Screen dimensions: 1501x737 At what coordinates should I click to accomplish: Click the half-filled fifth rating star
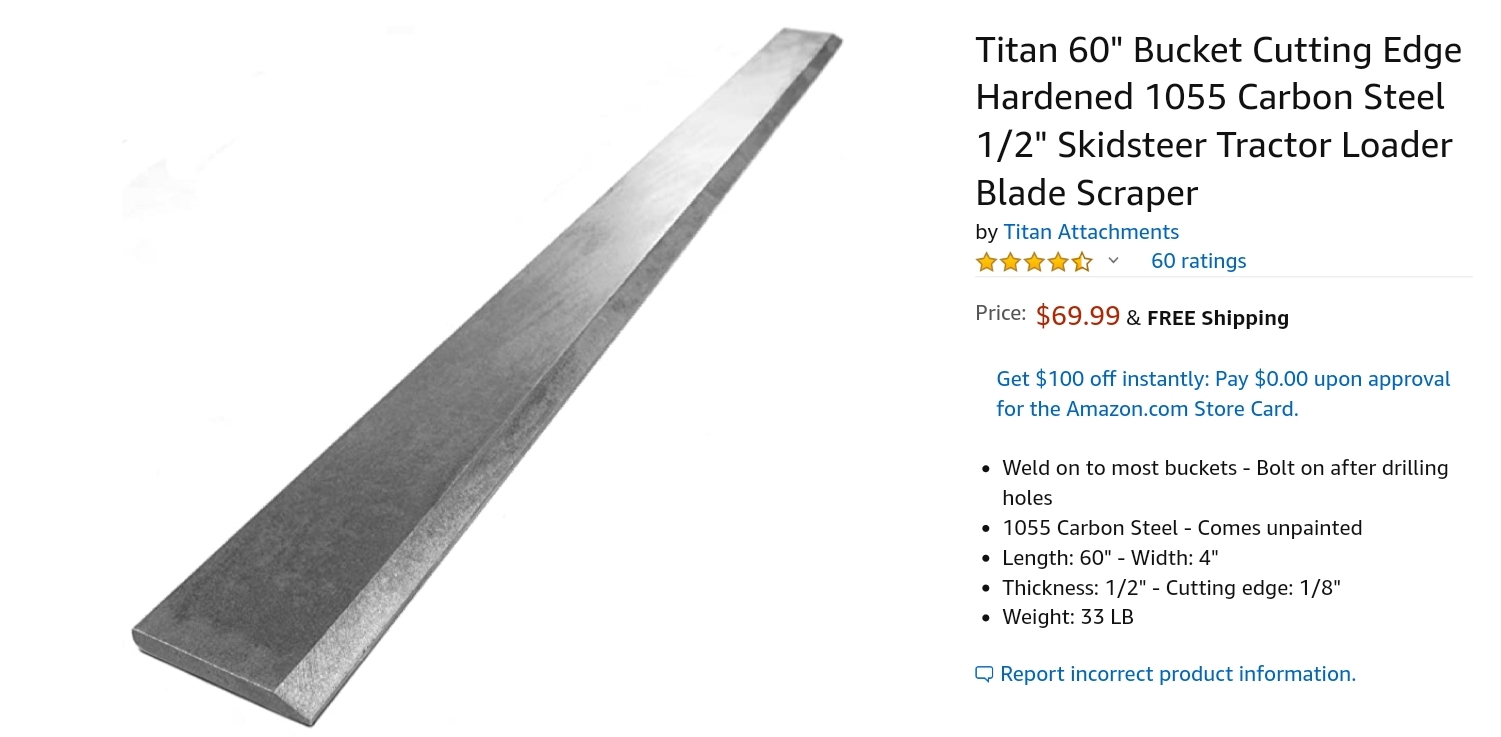tap(1083, 263)
